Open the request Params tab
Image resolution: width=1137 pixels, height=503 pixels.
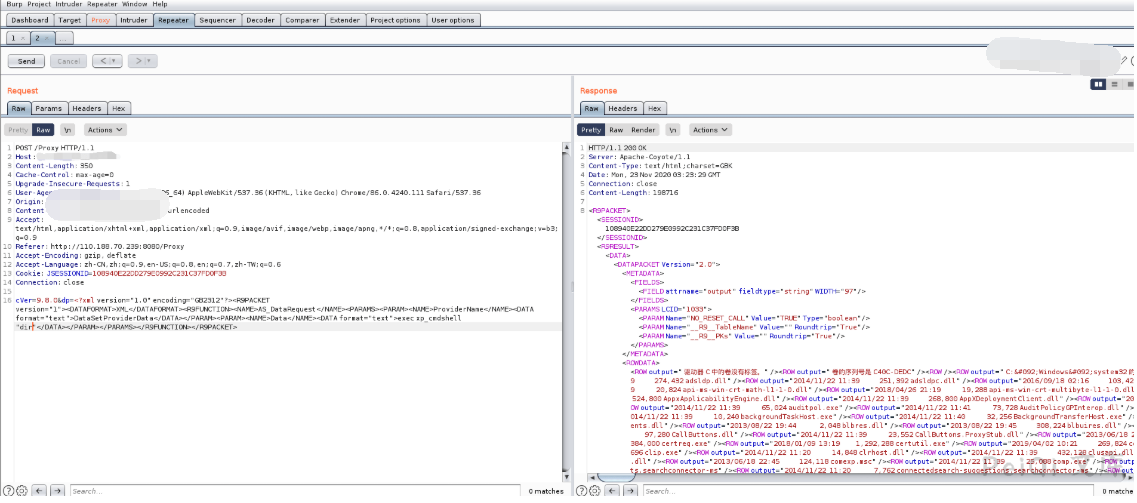48,108
